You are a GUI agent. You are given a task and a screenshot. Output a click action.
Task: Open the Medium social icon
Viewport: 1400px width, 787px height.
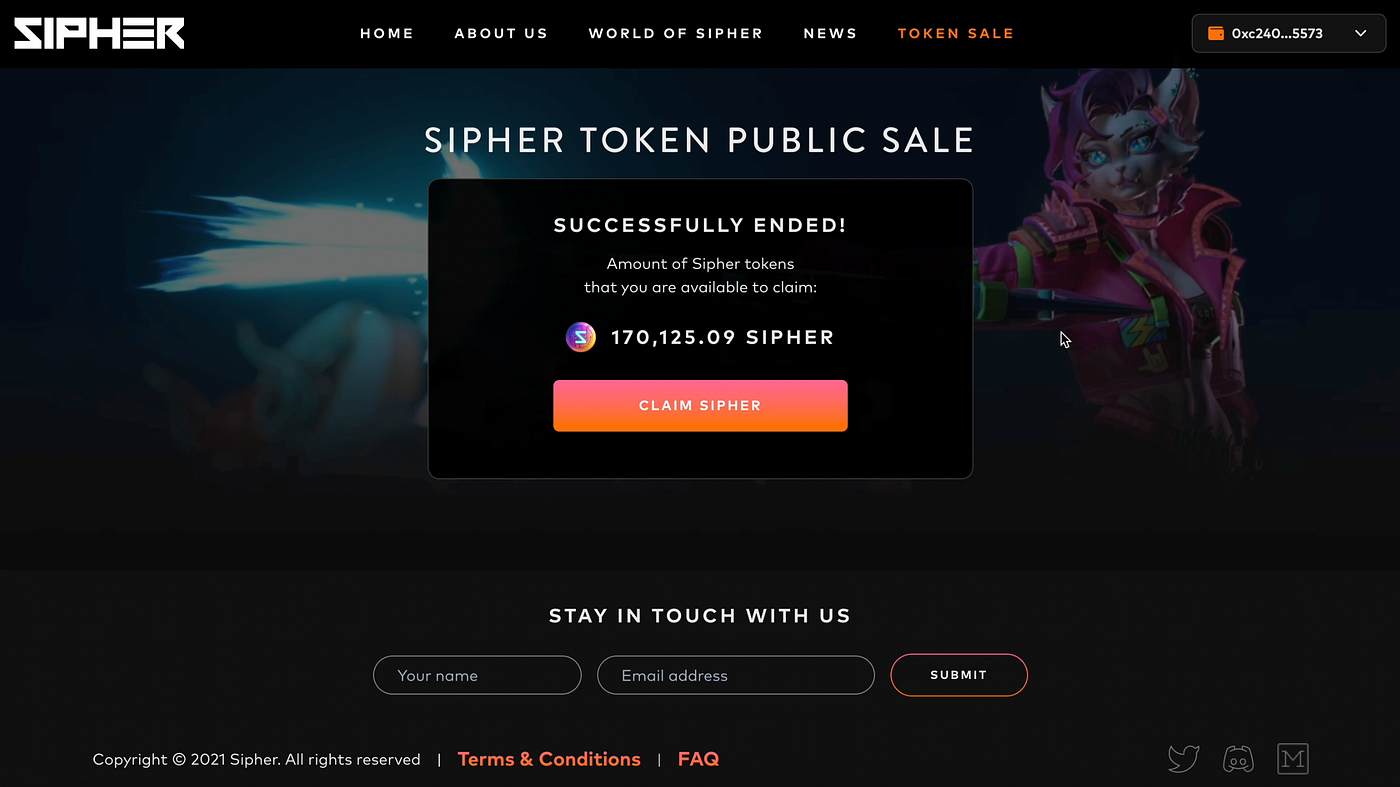pyautogui.click(x=1293, y=759)
